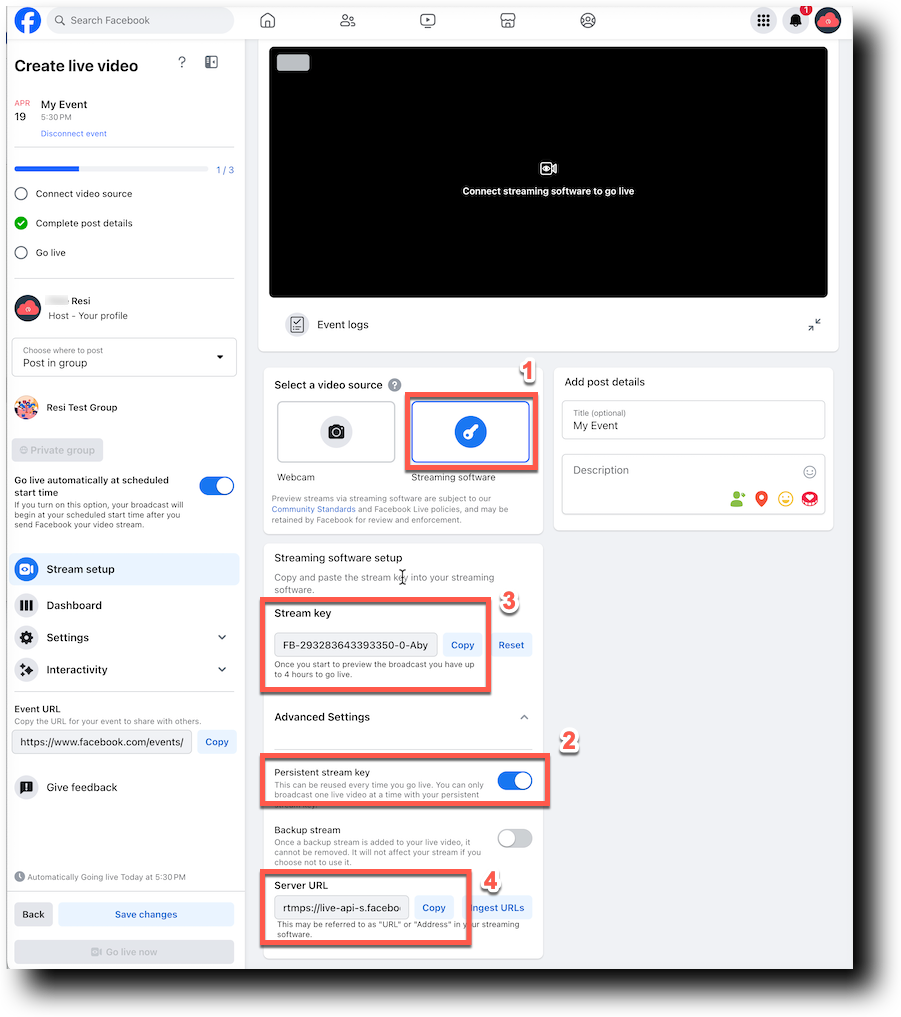Open the emoji picker in the Description field

810,470
